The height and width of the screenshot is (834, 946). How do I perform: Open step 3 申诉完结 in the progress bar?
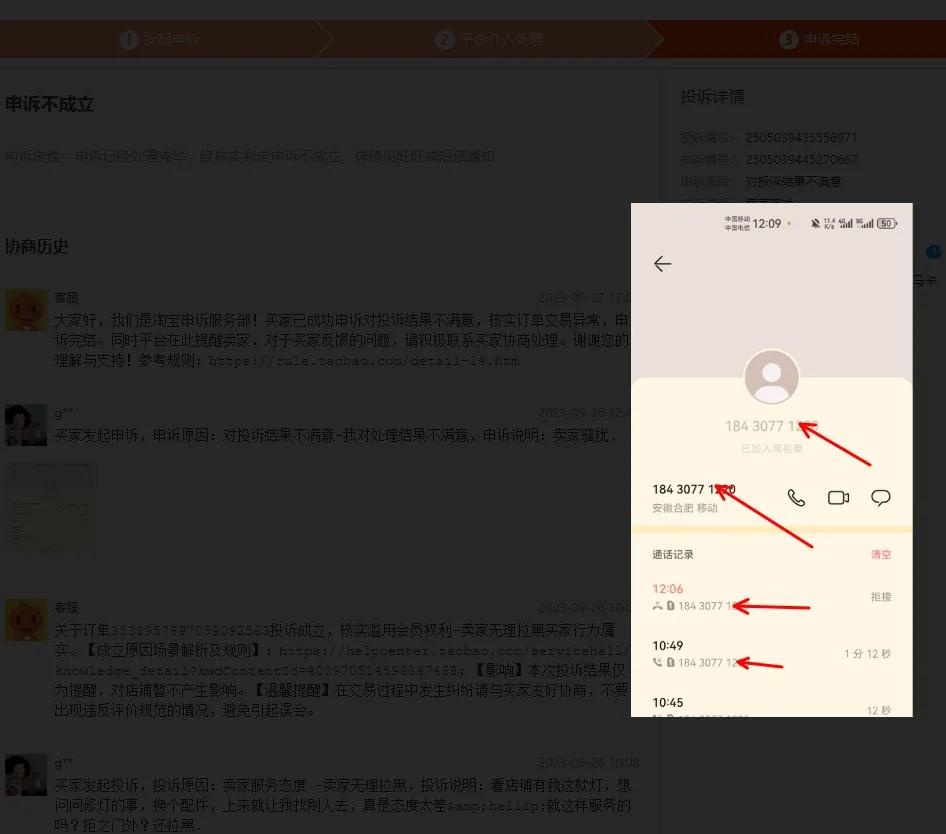click(x=819, y=39)
